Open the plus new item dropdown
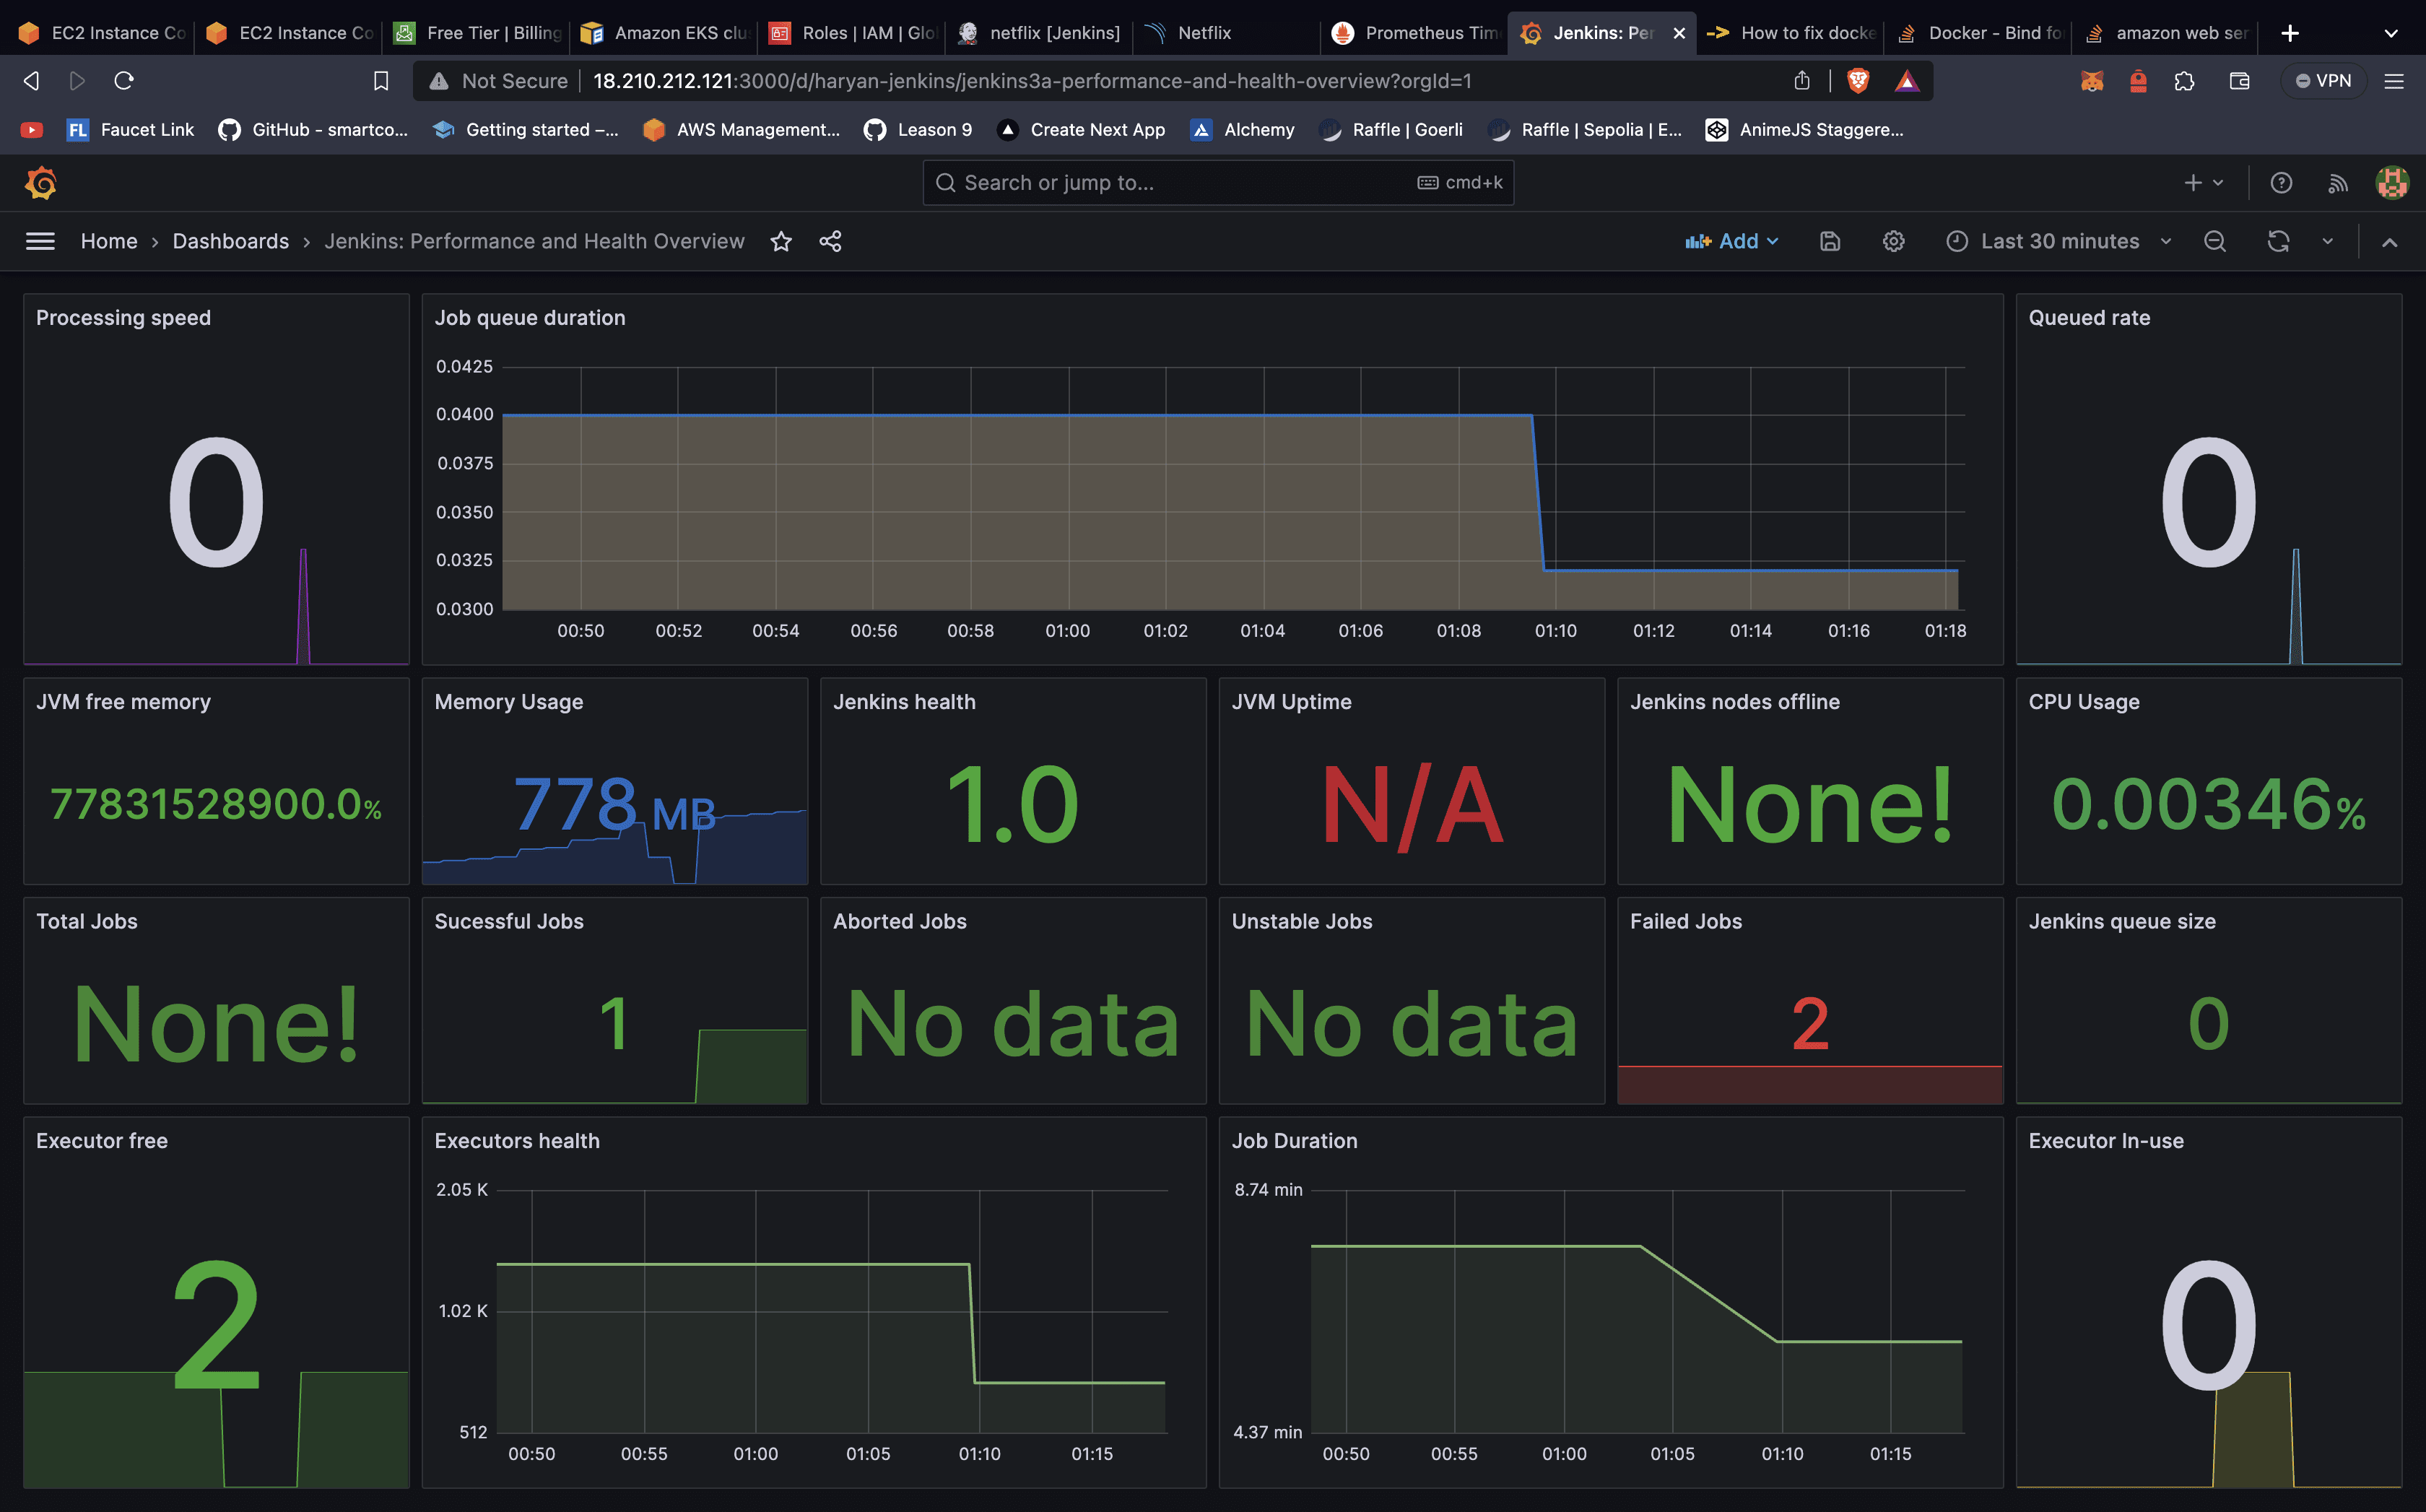 pos(2203,183)
